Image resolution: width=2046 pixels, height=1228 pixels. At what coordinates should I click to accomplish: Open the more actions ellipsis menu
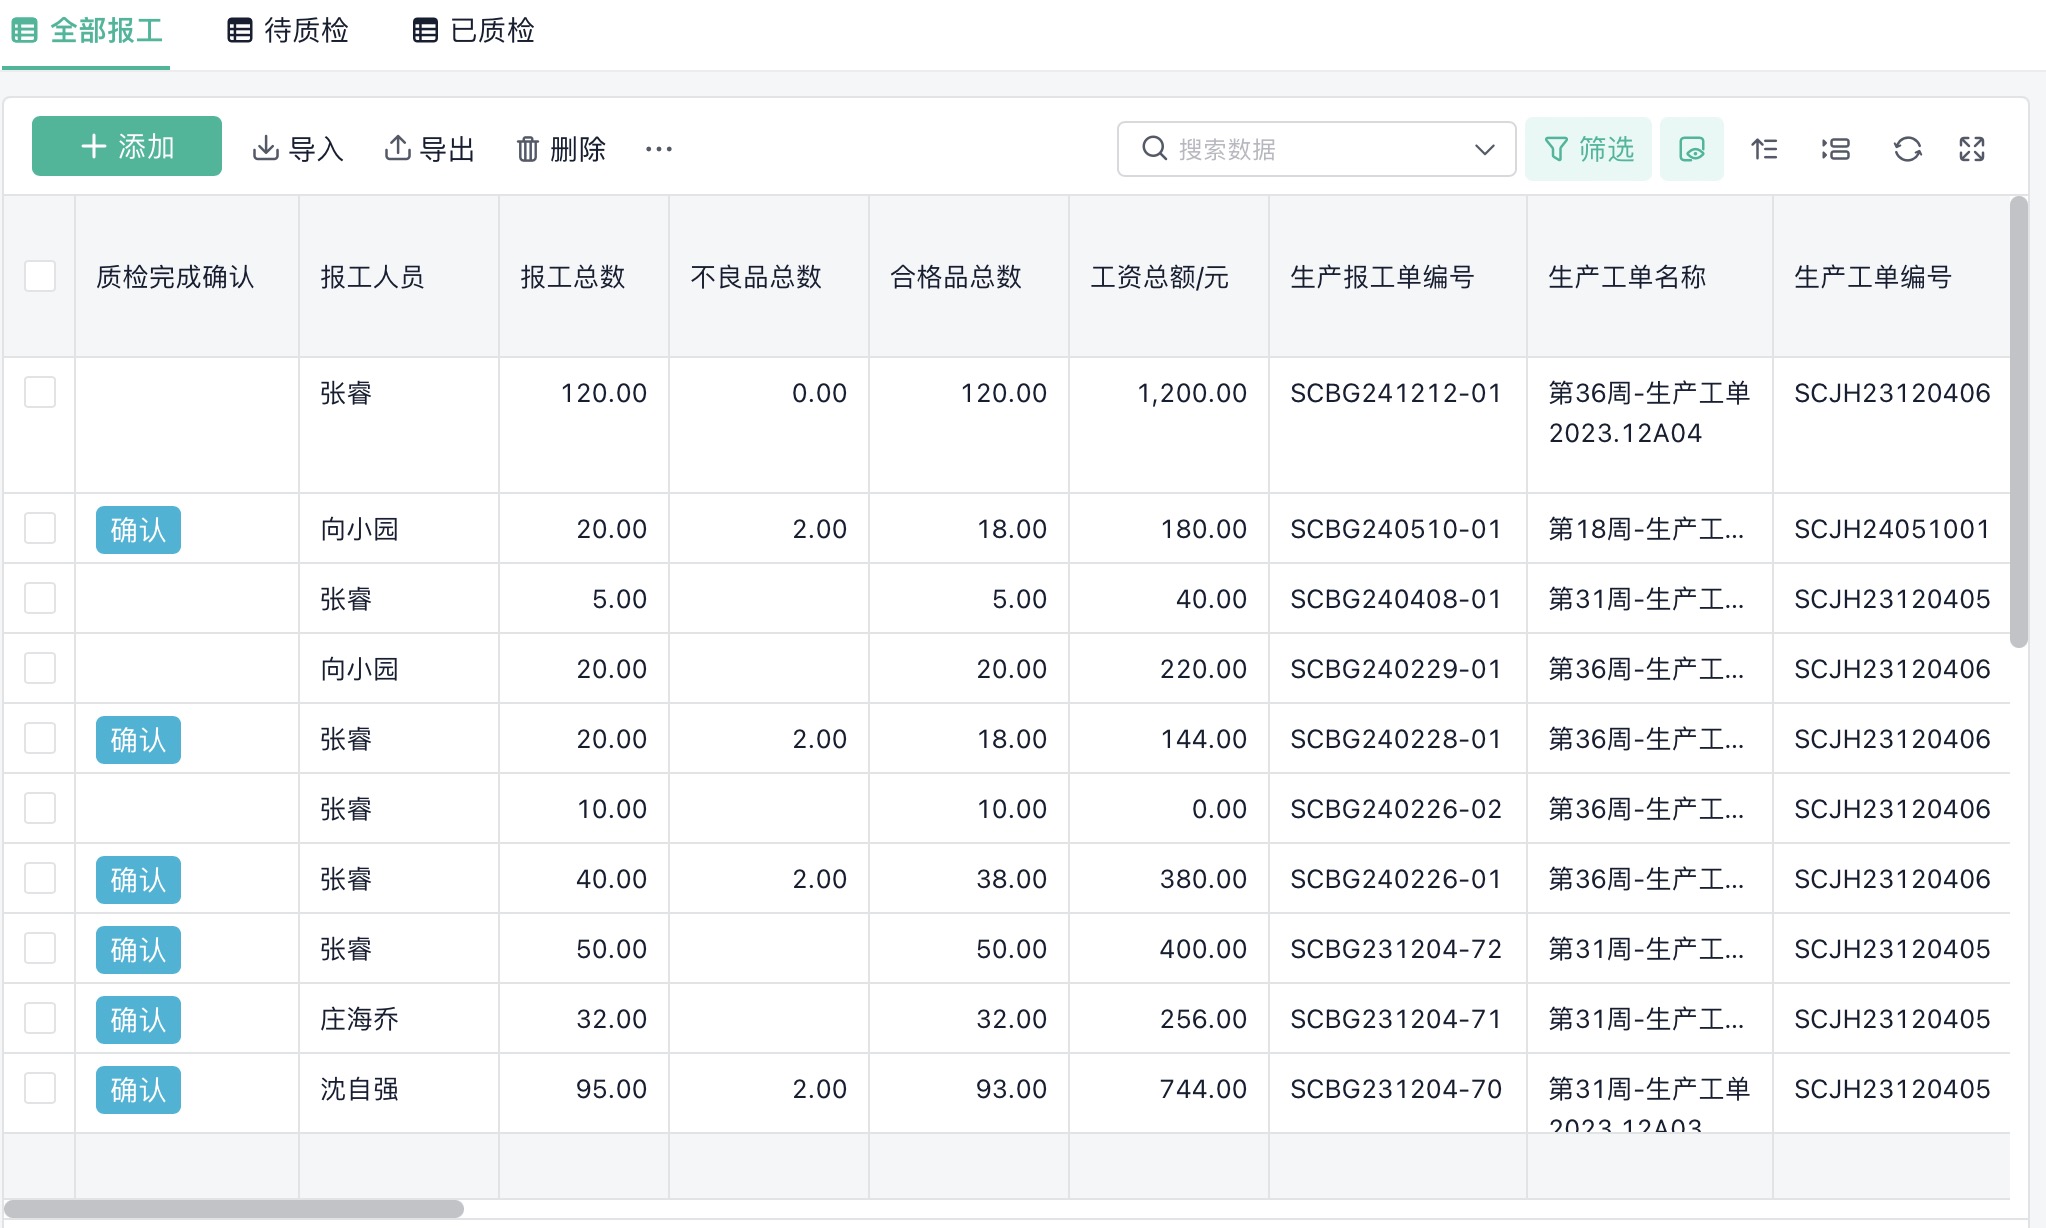click(x=659, y=149)
